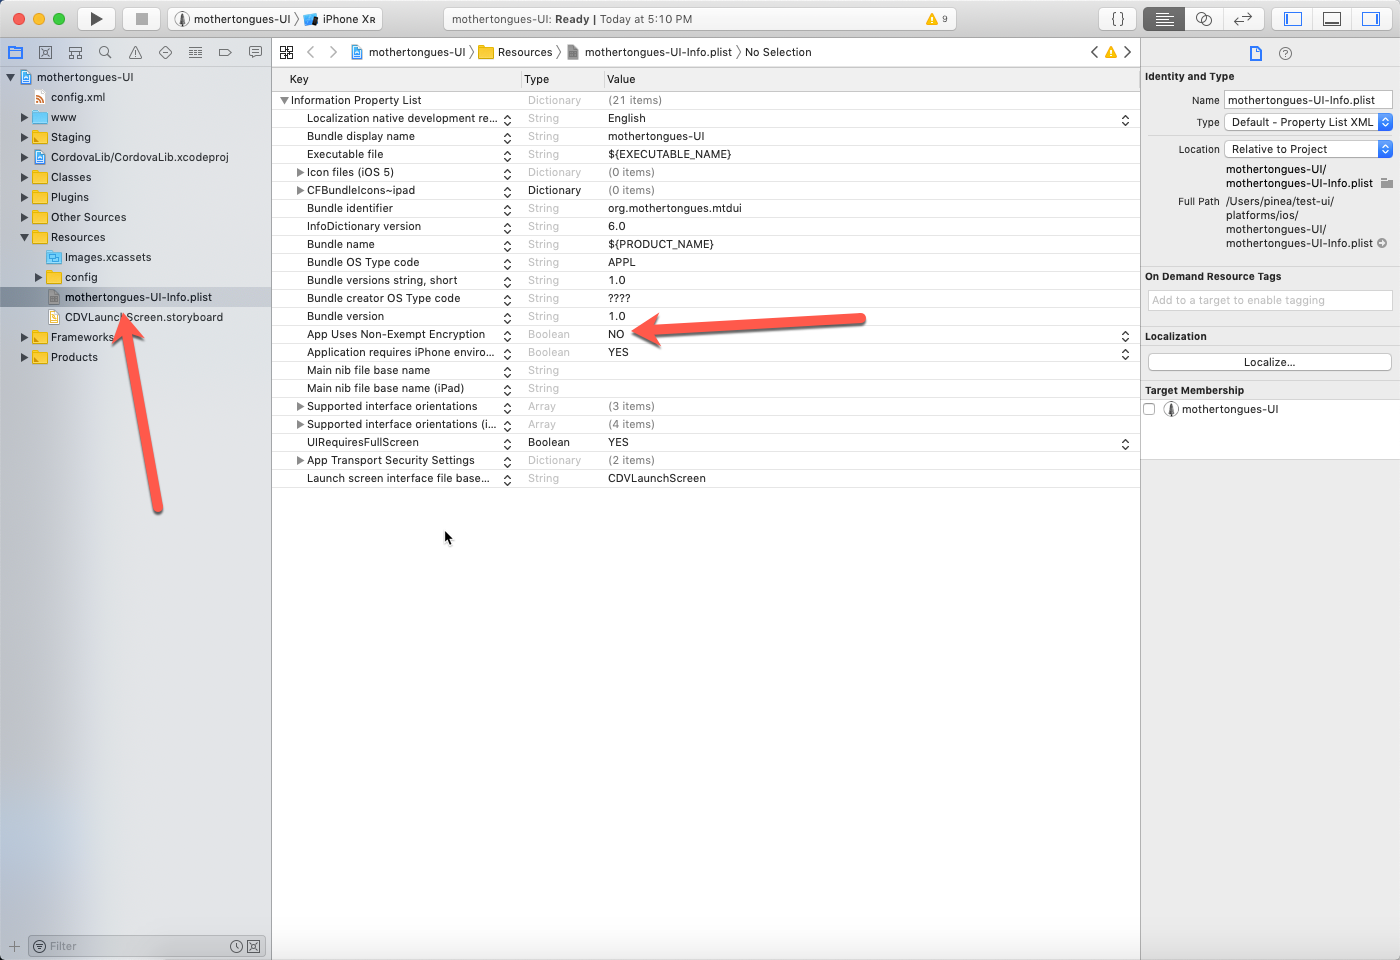Jump to the issue with the editor warning icon

click(x=1111, y=52)
